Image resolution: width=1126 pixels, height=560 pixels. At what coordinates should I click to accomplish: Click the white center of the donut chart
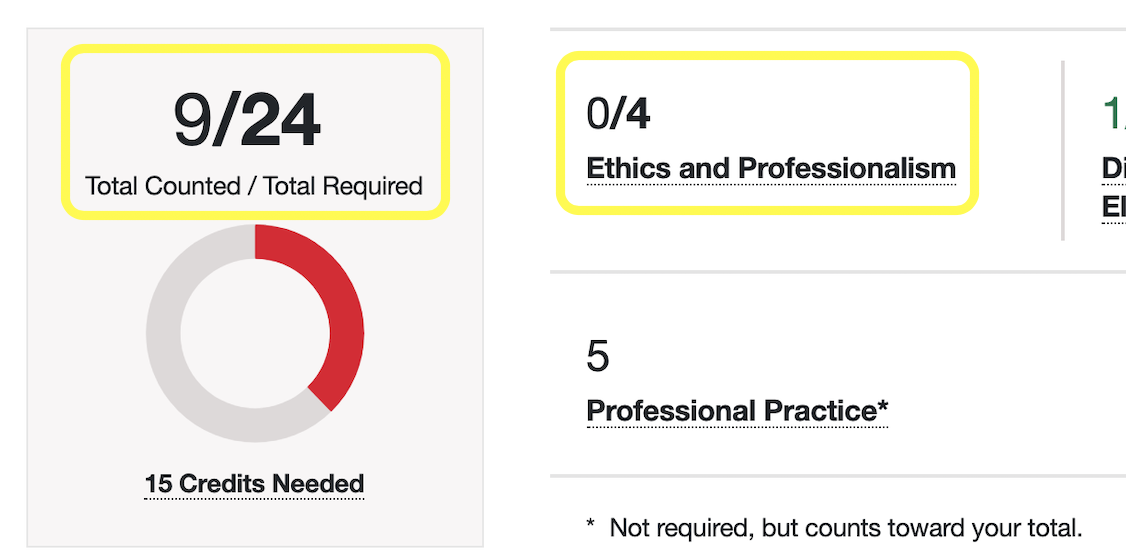(254, 332)
